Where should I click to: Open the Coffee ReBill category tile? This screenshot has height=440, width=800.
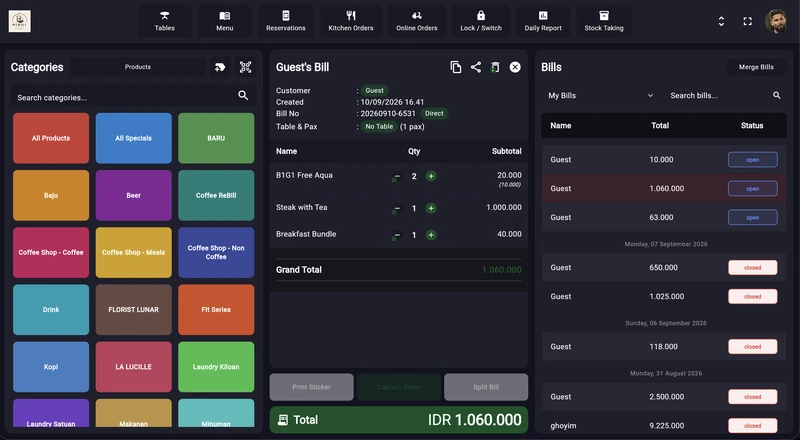(x=216, y=195)
